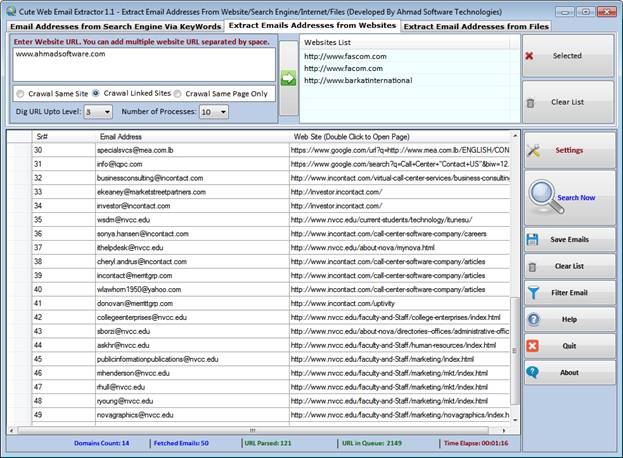
Task: Select the Crawal Same Site radio button
Action: click(x=20, y=94)
